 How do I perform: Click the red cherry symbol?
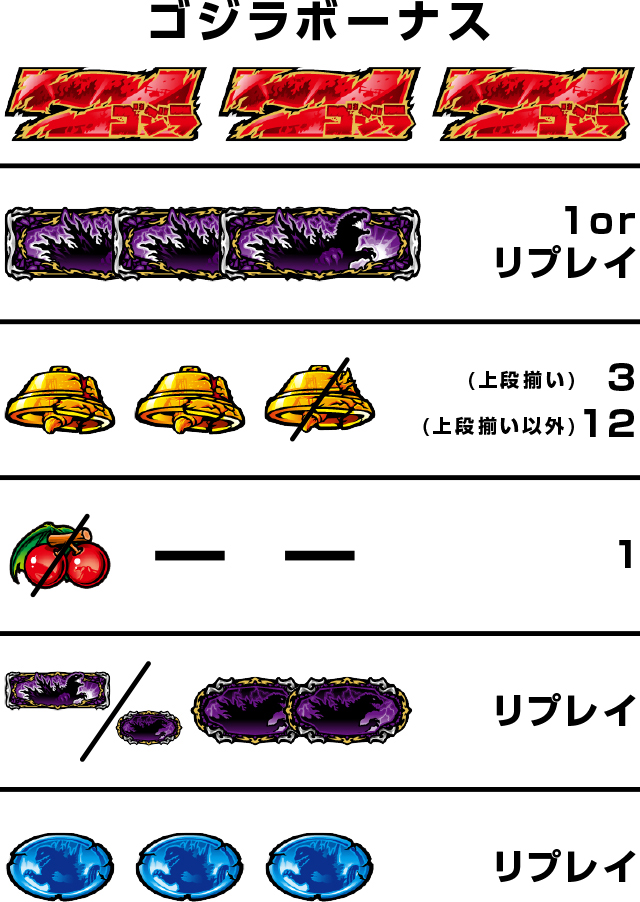(x=59, y=555)
